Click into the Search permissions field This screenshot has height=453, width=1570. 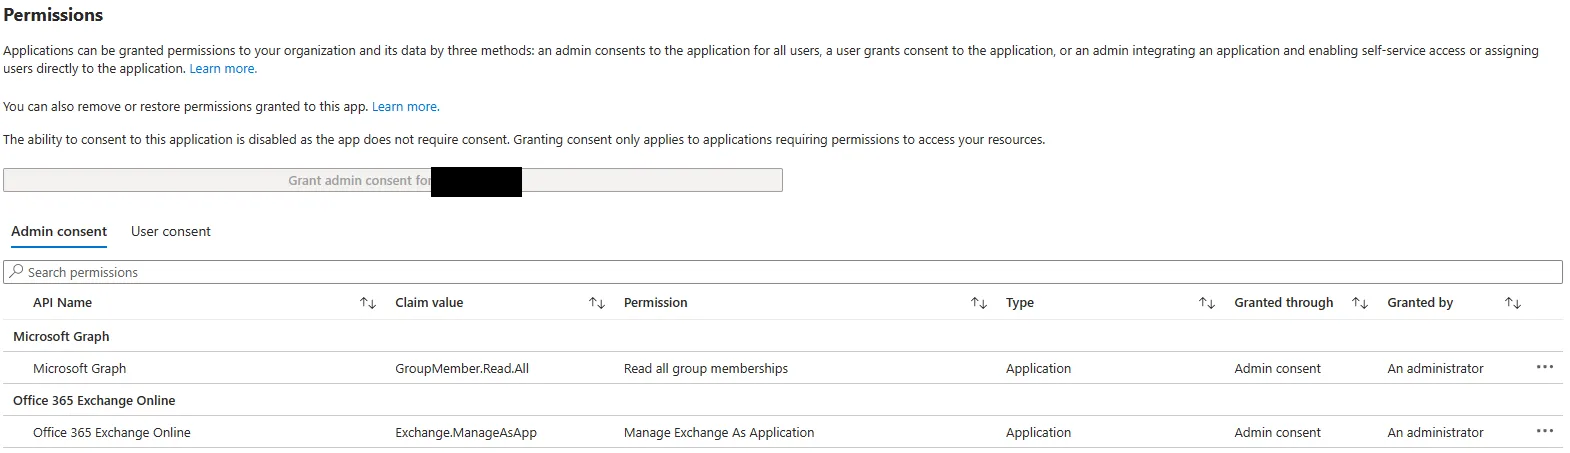(x=780, y=272)
